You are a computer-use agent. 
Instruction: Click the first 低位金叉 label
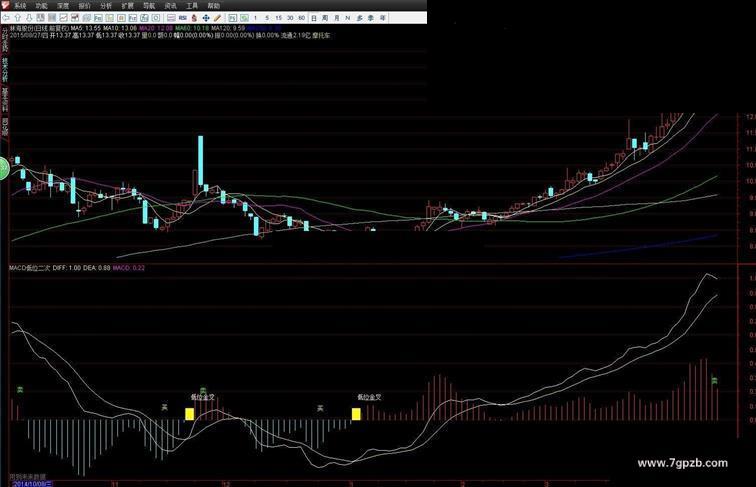202,398
